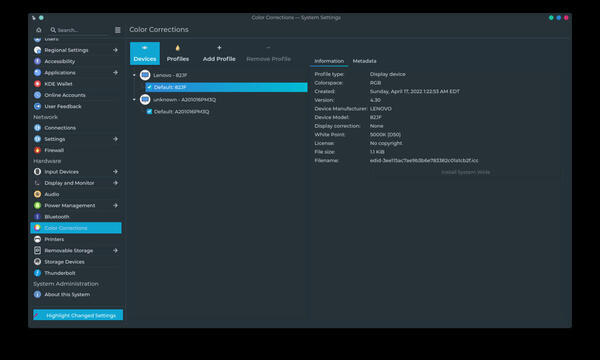The width and height of the screenshot is (600, 360).
Task: Click the Add Profile button
Action: point(219,53)
